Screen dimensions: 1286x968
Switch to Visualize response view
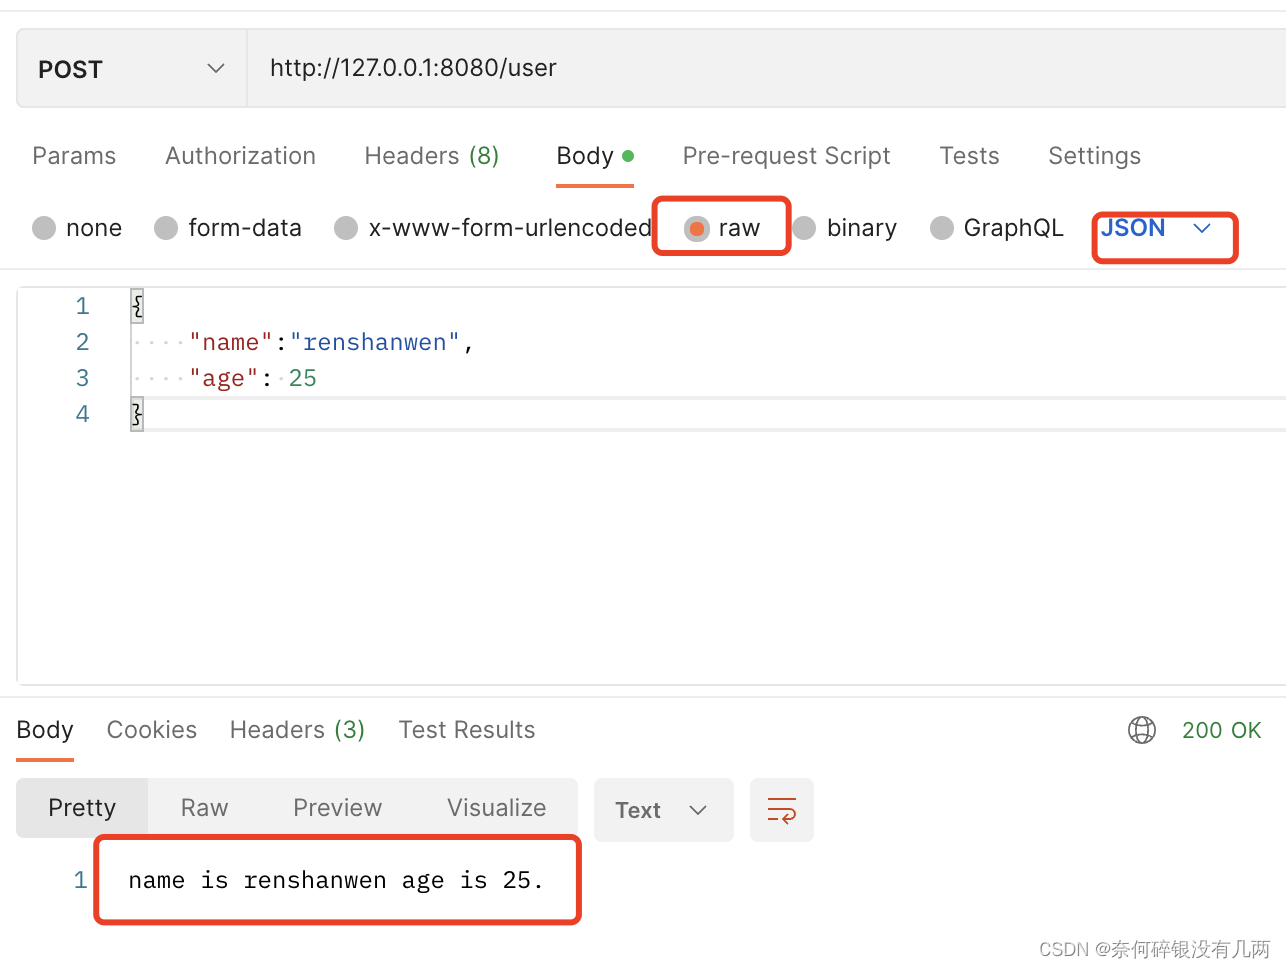coord(496,808)
